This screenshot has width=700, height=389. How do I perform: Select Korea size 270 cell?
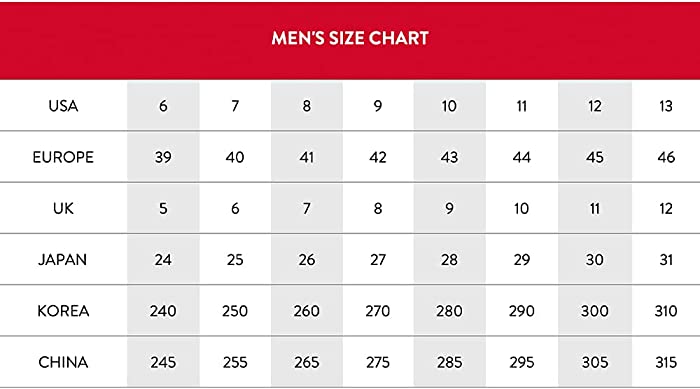coord(378,311)
